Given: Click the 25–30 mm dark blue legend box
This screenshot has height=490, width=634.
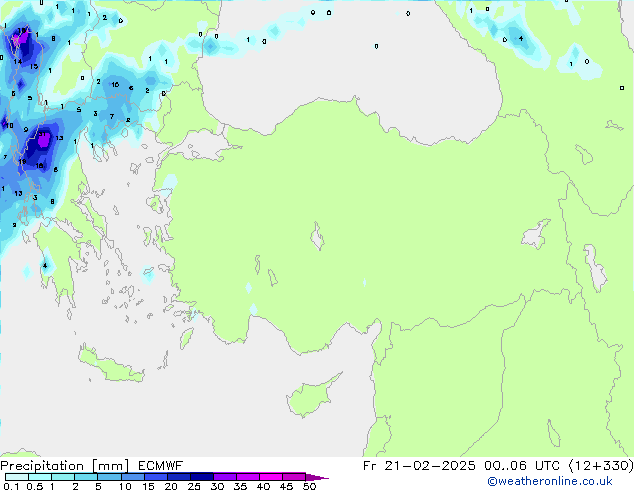Looking at the screenshot, I should point(202,477).
